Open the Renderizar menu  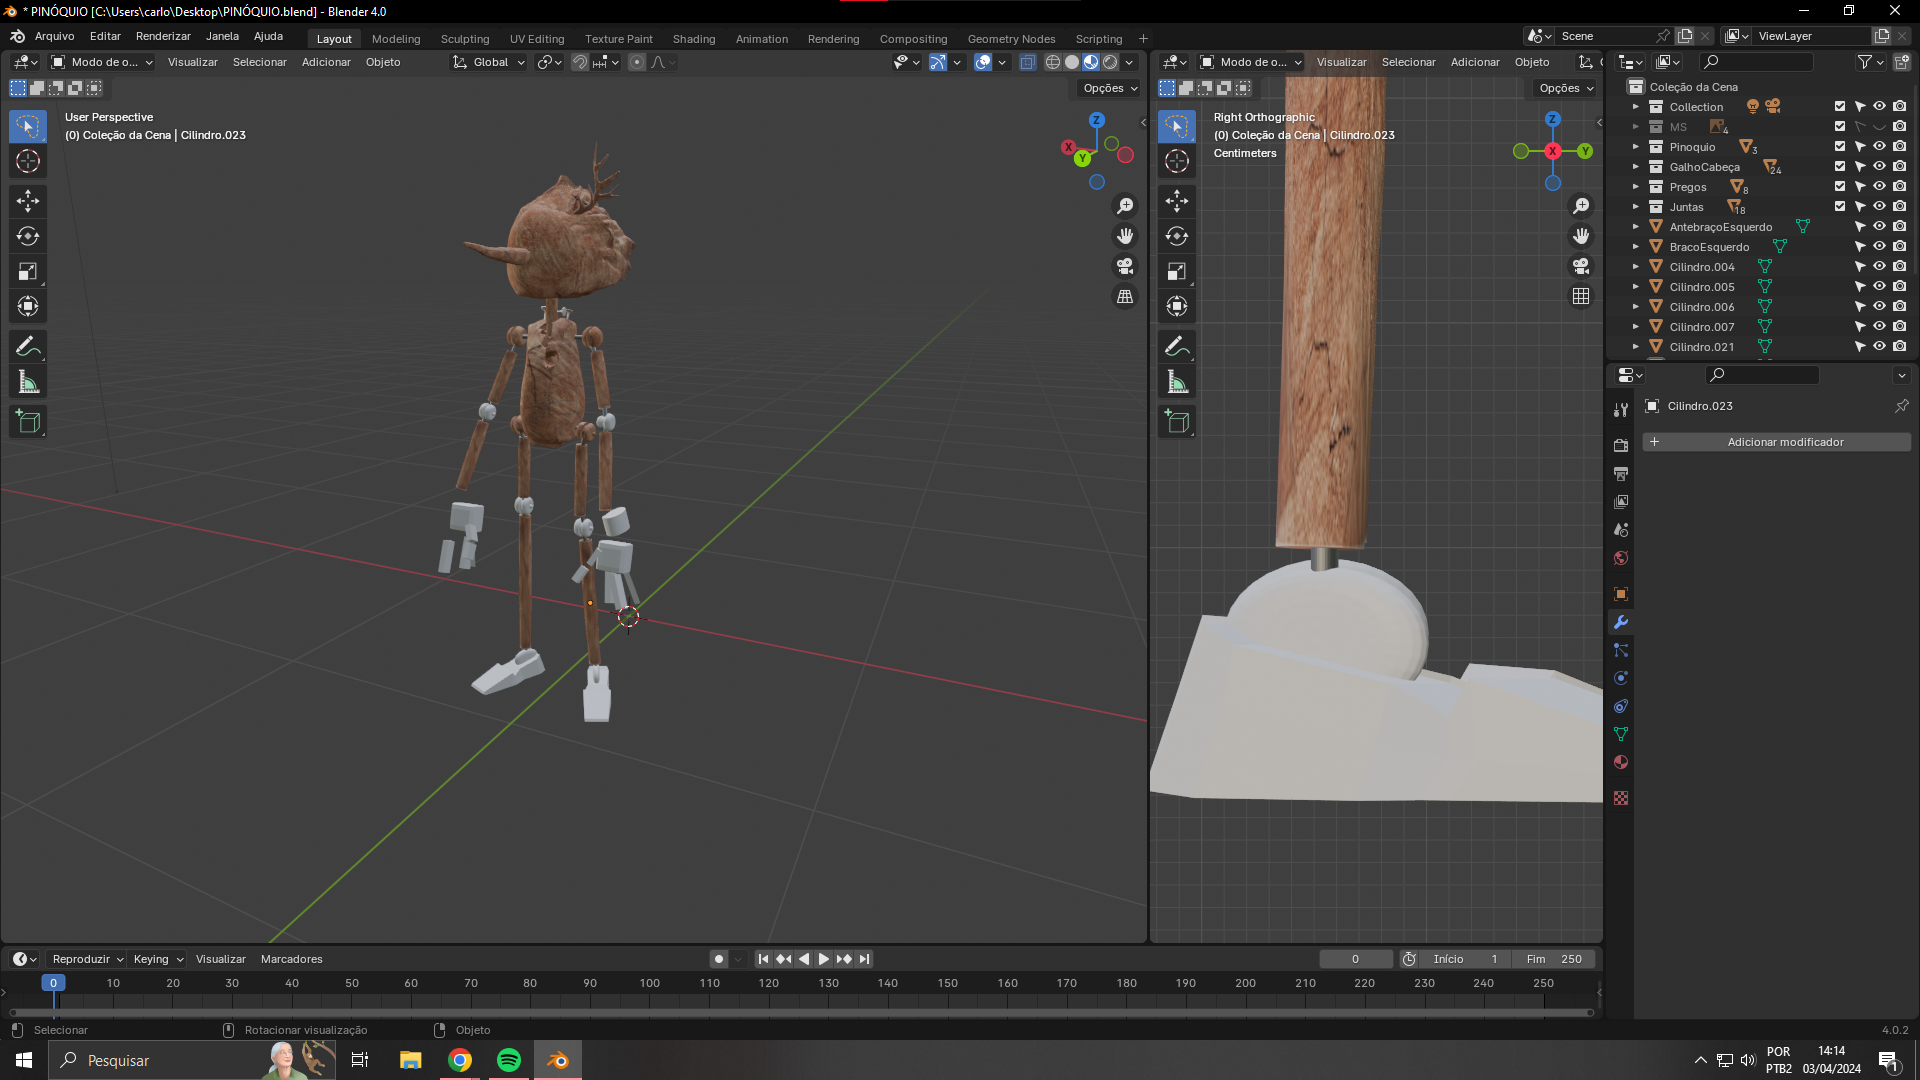pyautogui.click(x=163, y=36)
